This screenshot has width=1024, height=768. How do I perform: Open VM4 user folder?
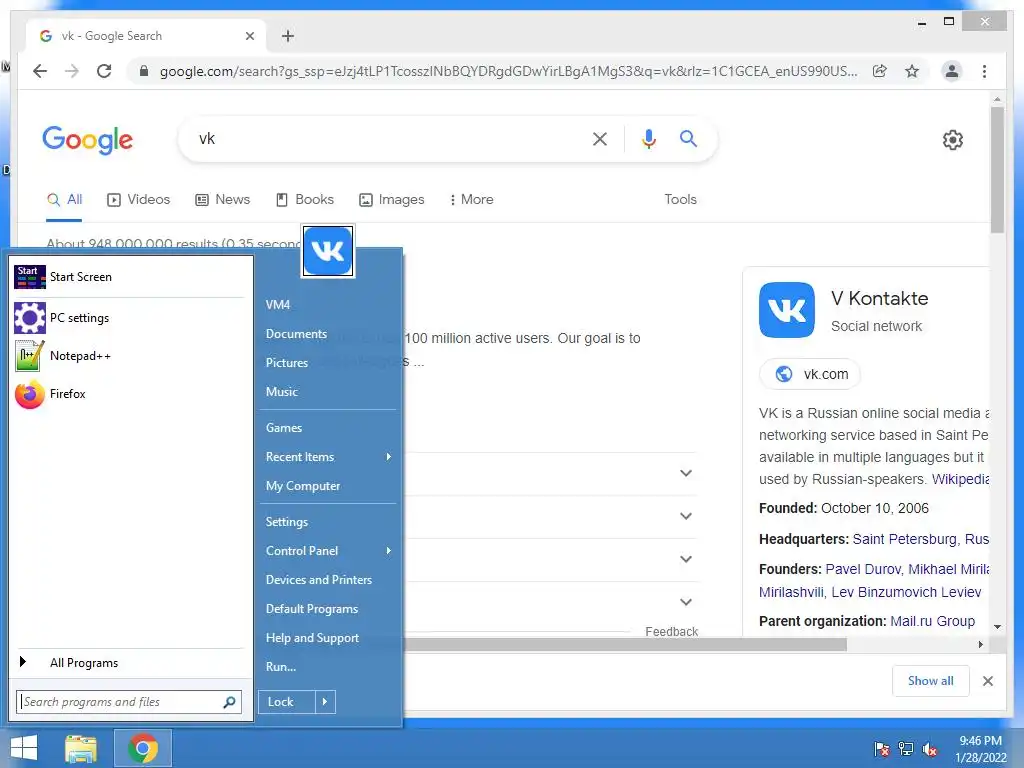coord(328,305)
